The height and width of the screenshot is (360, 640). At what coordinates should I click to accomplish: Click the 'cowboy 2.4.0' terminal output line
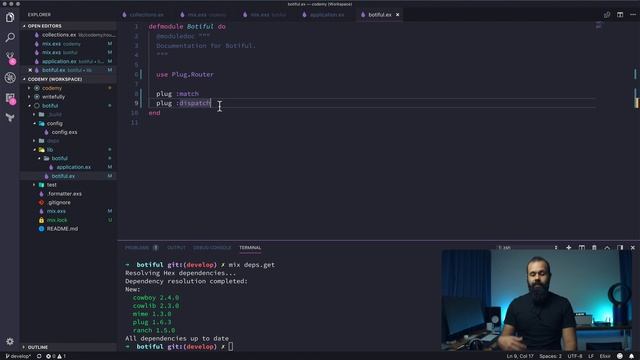156,298
